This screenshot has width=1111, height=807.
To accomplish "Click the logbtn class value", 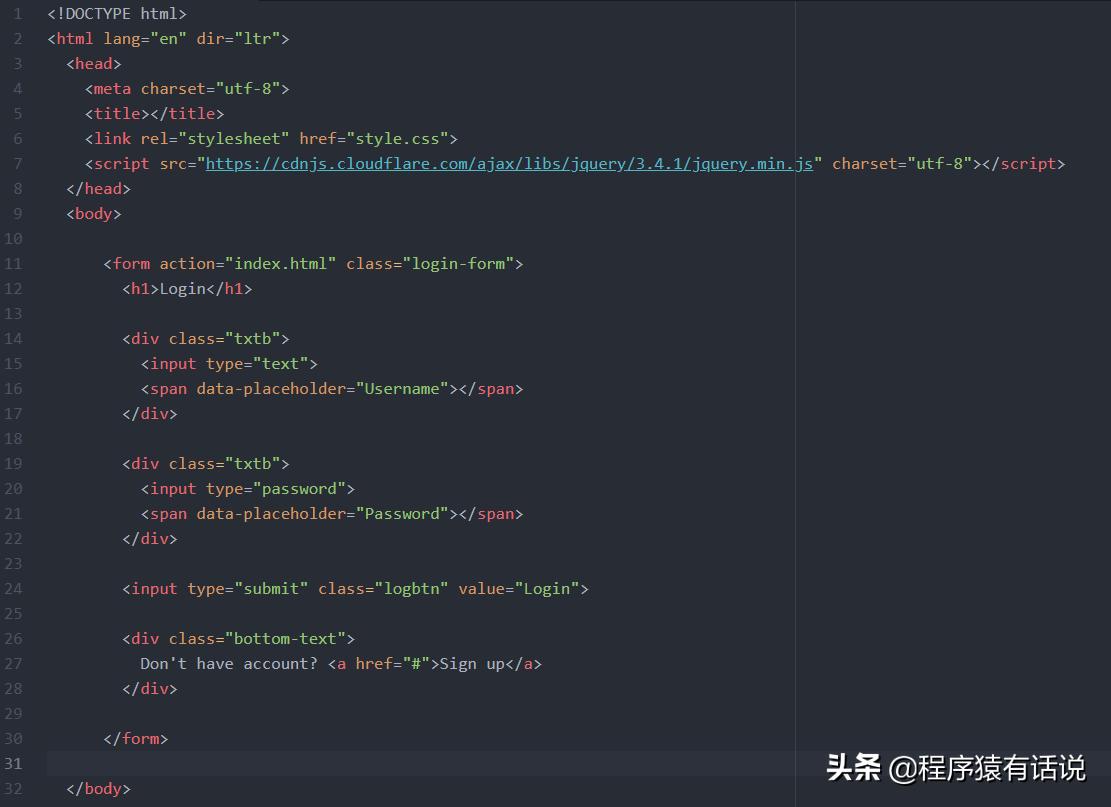I will coord(418,588).
